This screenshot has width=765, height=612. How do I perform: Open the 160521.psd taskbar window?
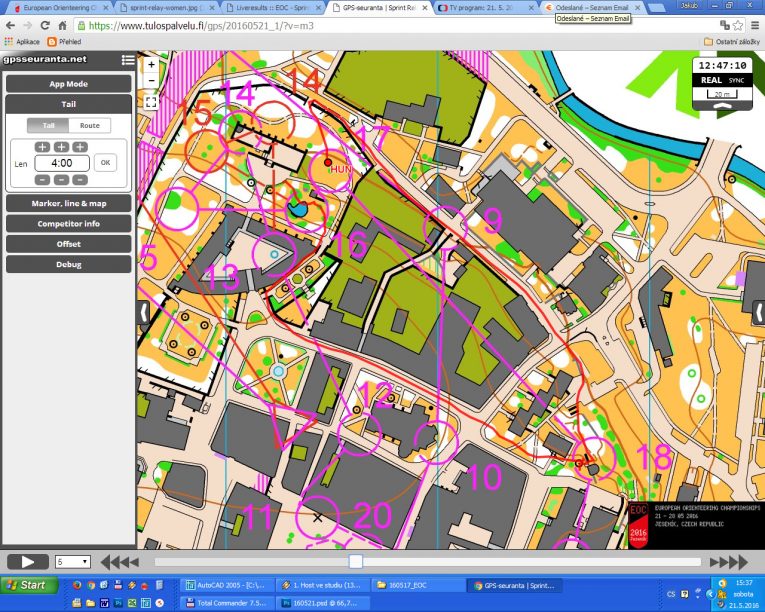coord(322,603)
